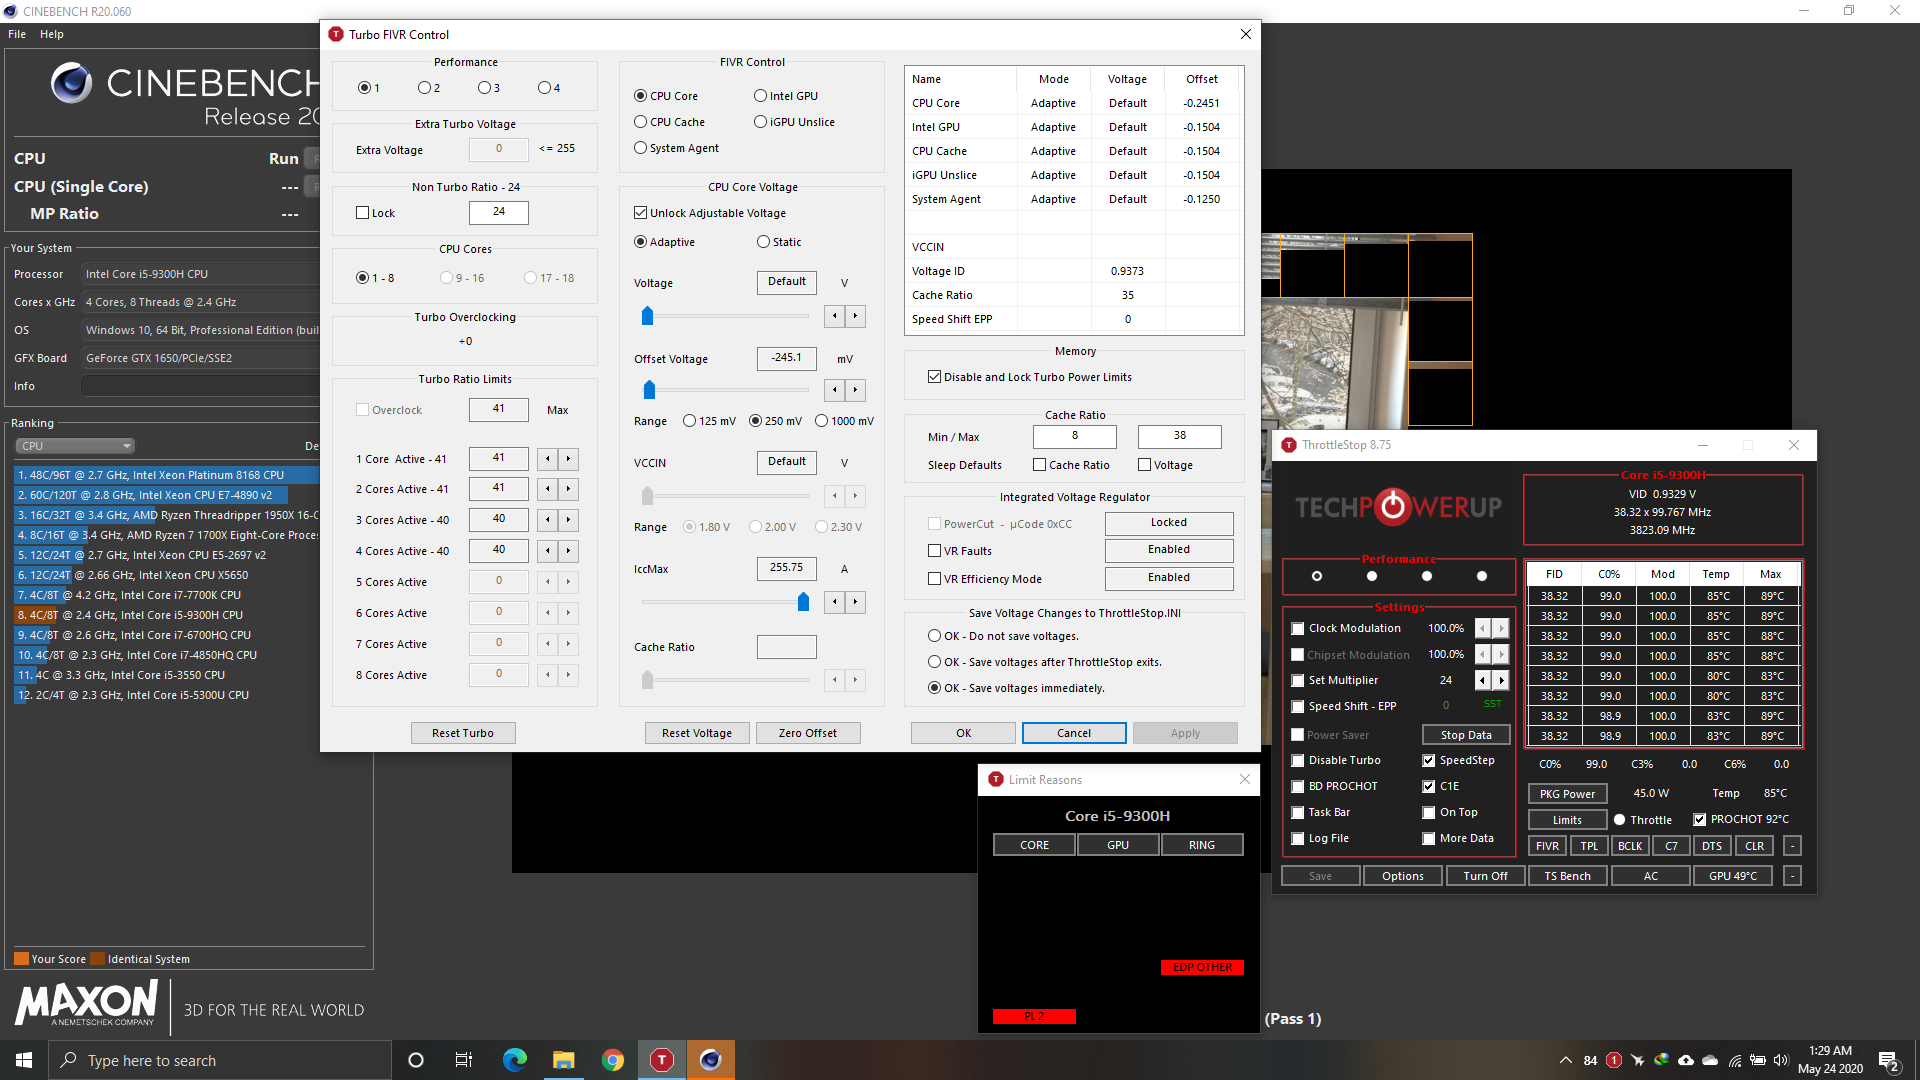This screenshot has height=1080, width=1920.
Task: Click the Offset Voltage input field
Action: click(786, 358)
